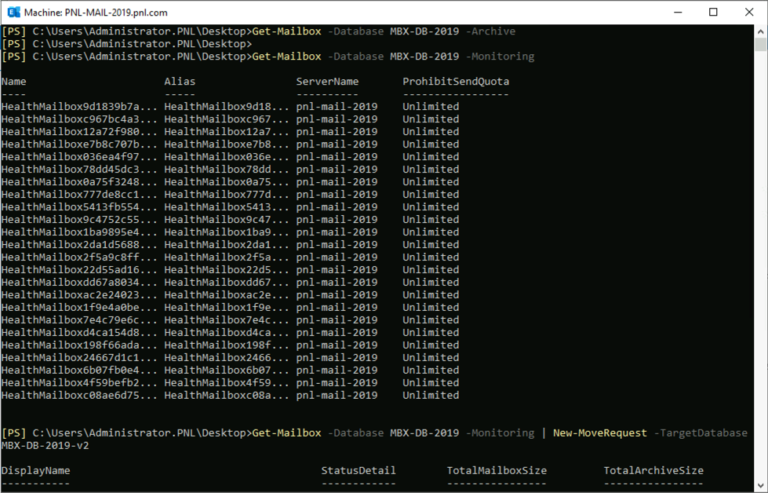
Task: Click the HealthMailboxc08ae6d75... name entry
Action: click(x=79, y=395)
